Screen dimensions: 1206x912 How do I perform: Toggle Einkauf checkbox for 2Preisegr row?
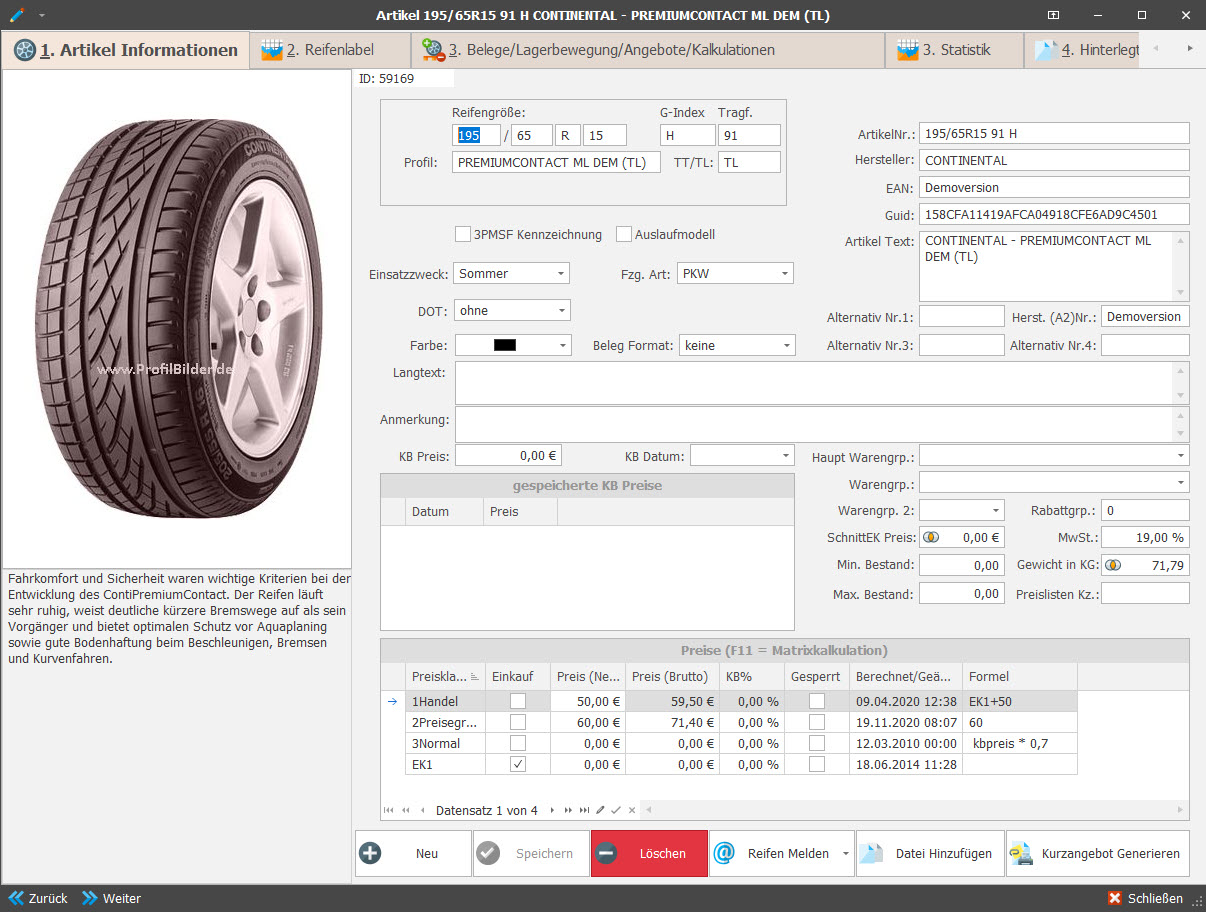click(x=518, y=722)
